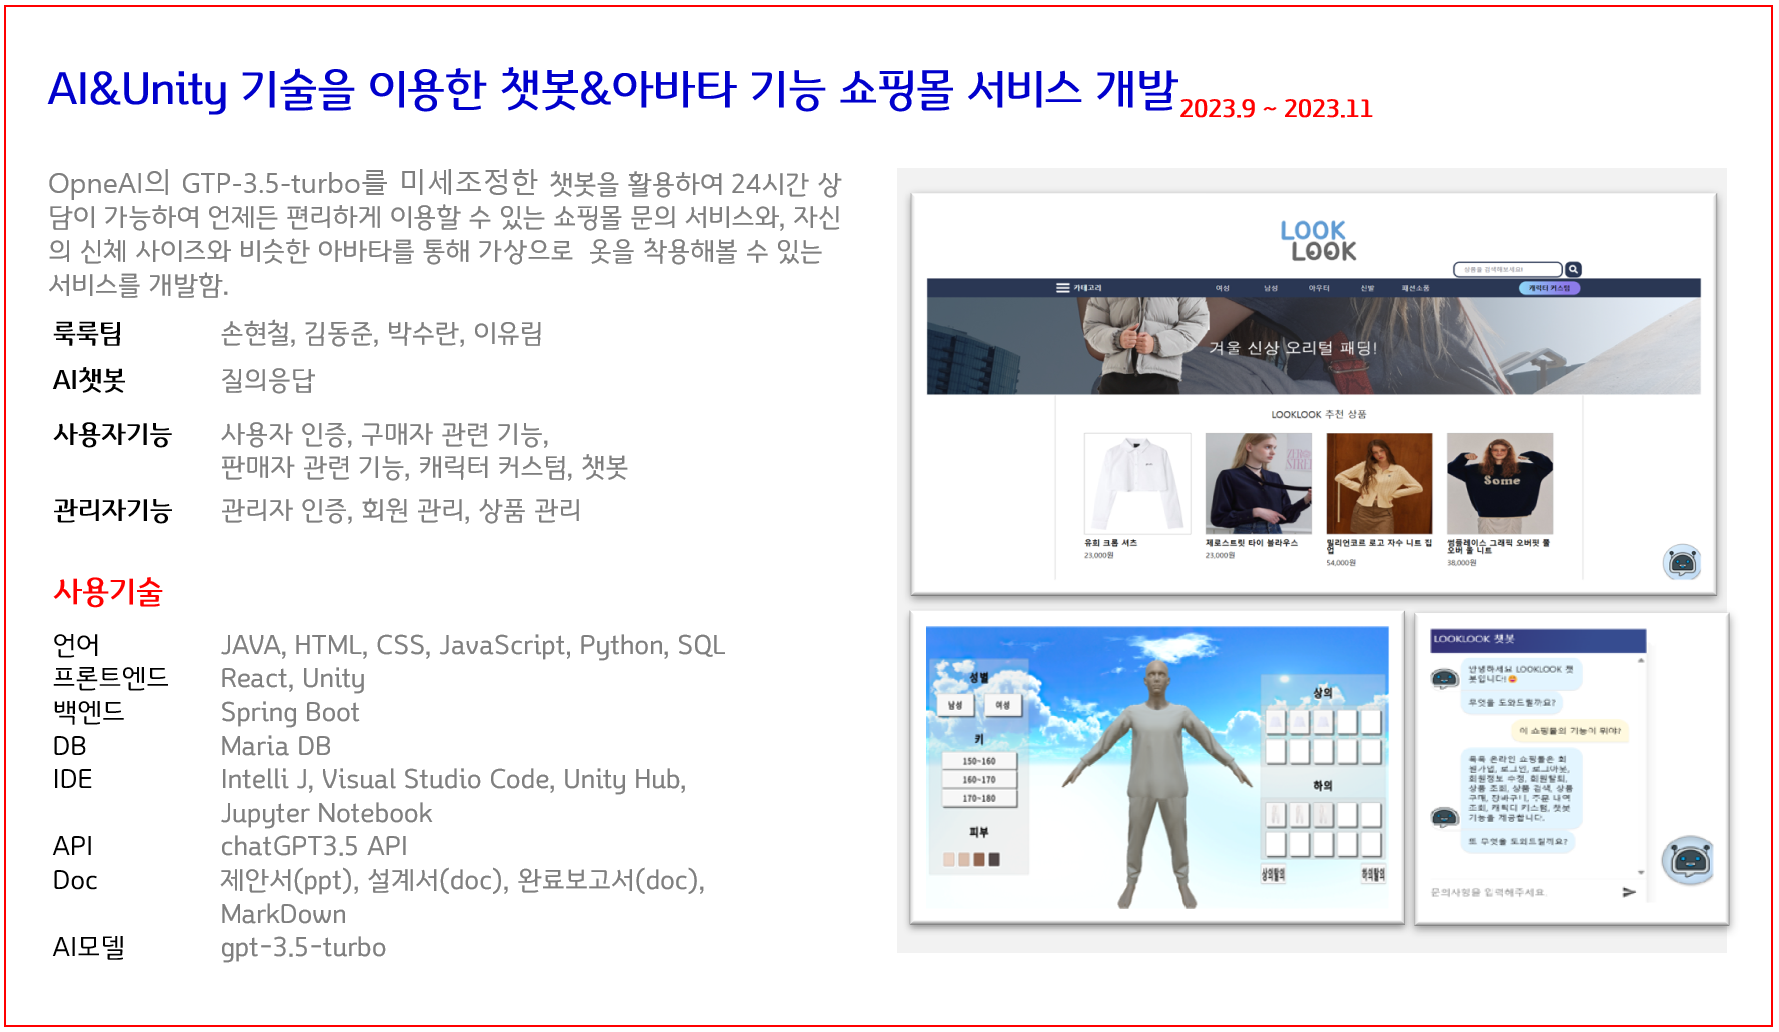1779x1032 pixels.
Task: Click the 54,000원 price text
Action: point(1341,563)
